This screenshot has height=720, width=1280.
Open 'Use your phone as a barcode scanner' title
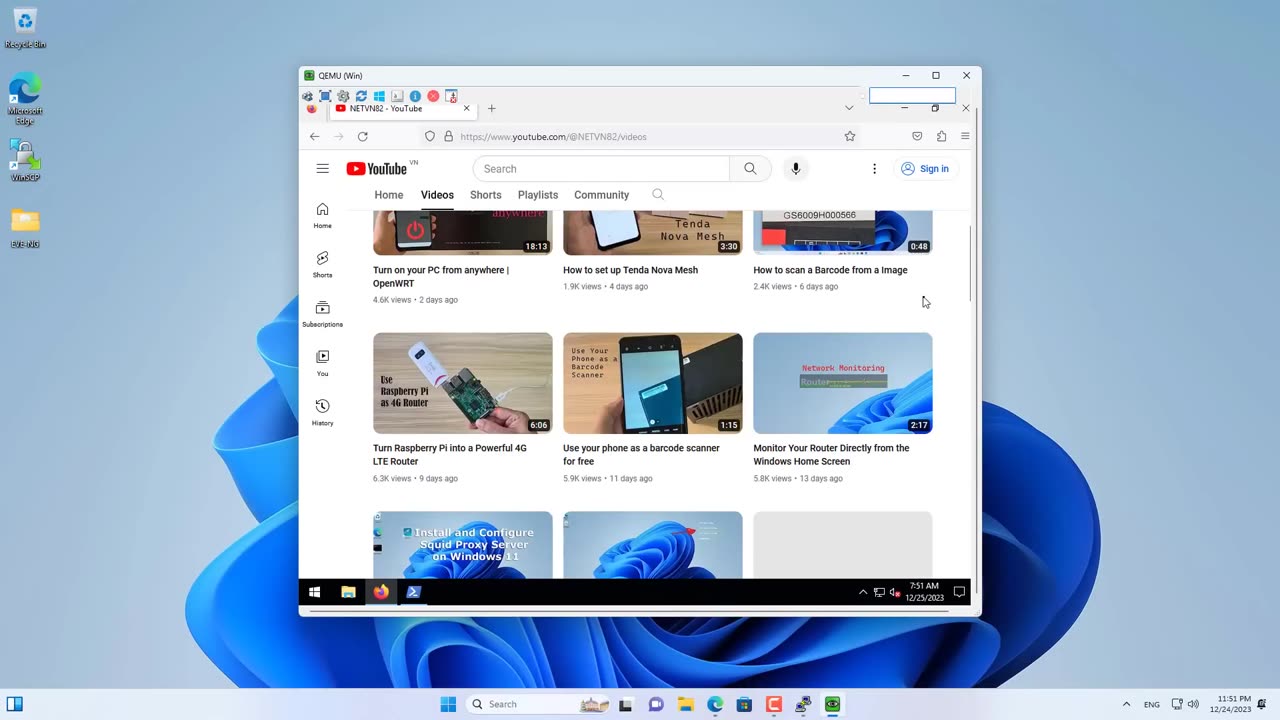pyautogui.click(x=642, y=455)
